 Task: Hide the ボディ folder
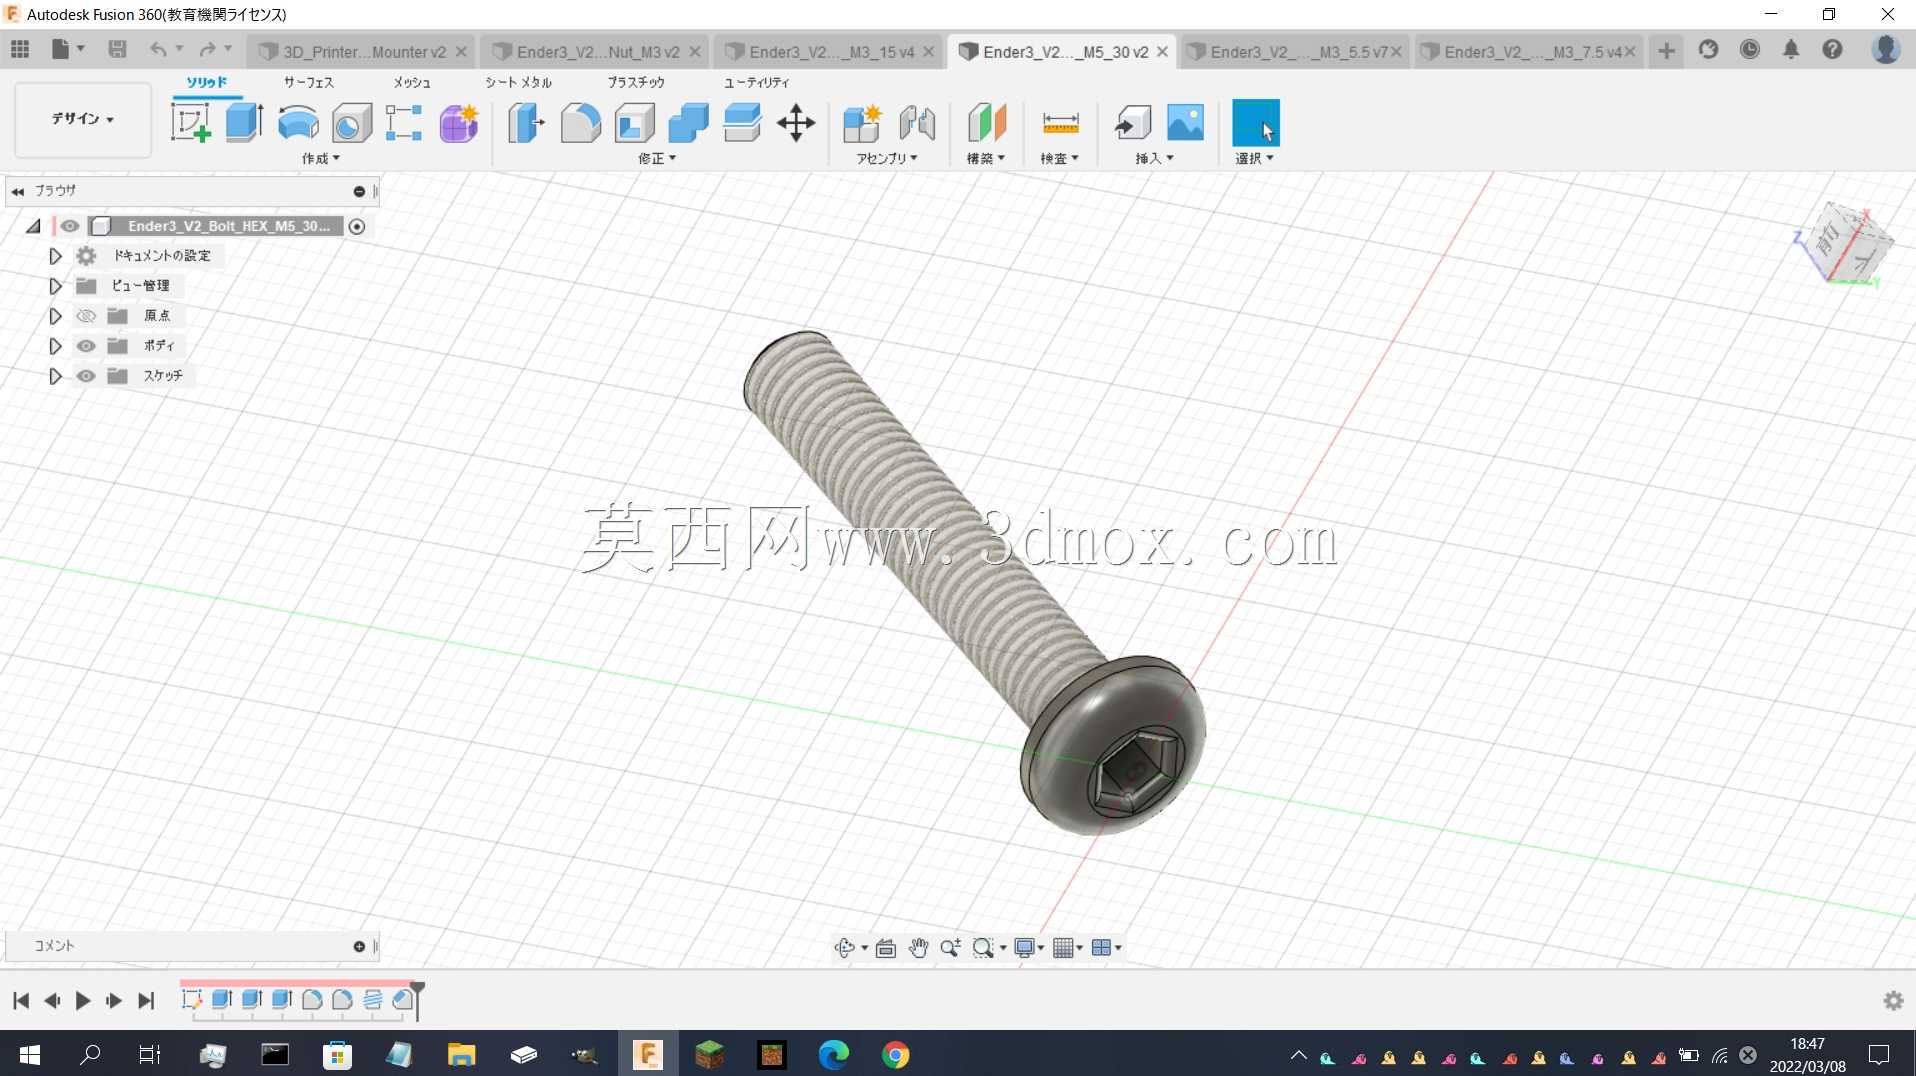click(86, 346)
